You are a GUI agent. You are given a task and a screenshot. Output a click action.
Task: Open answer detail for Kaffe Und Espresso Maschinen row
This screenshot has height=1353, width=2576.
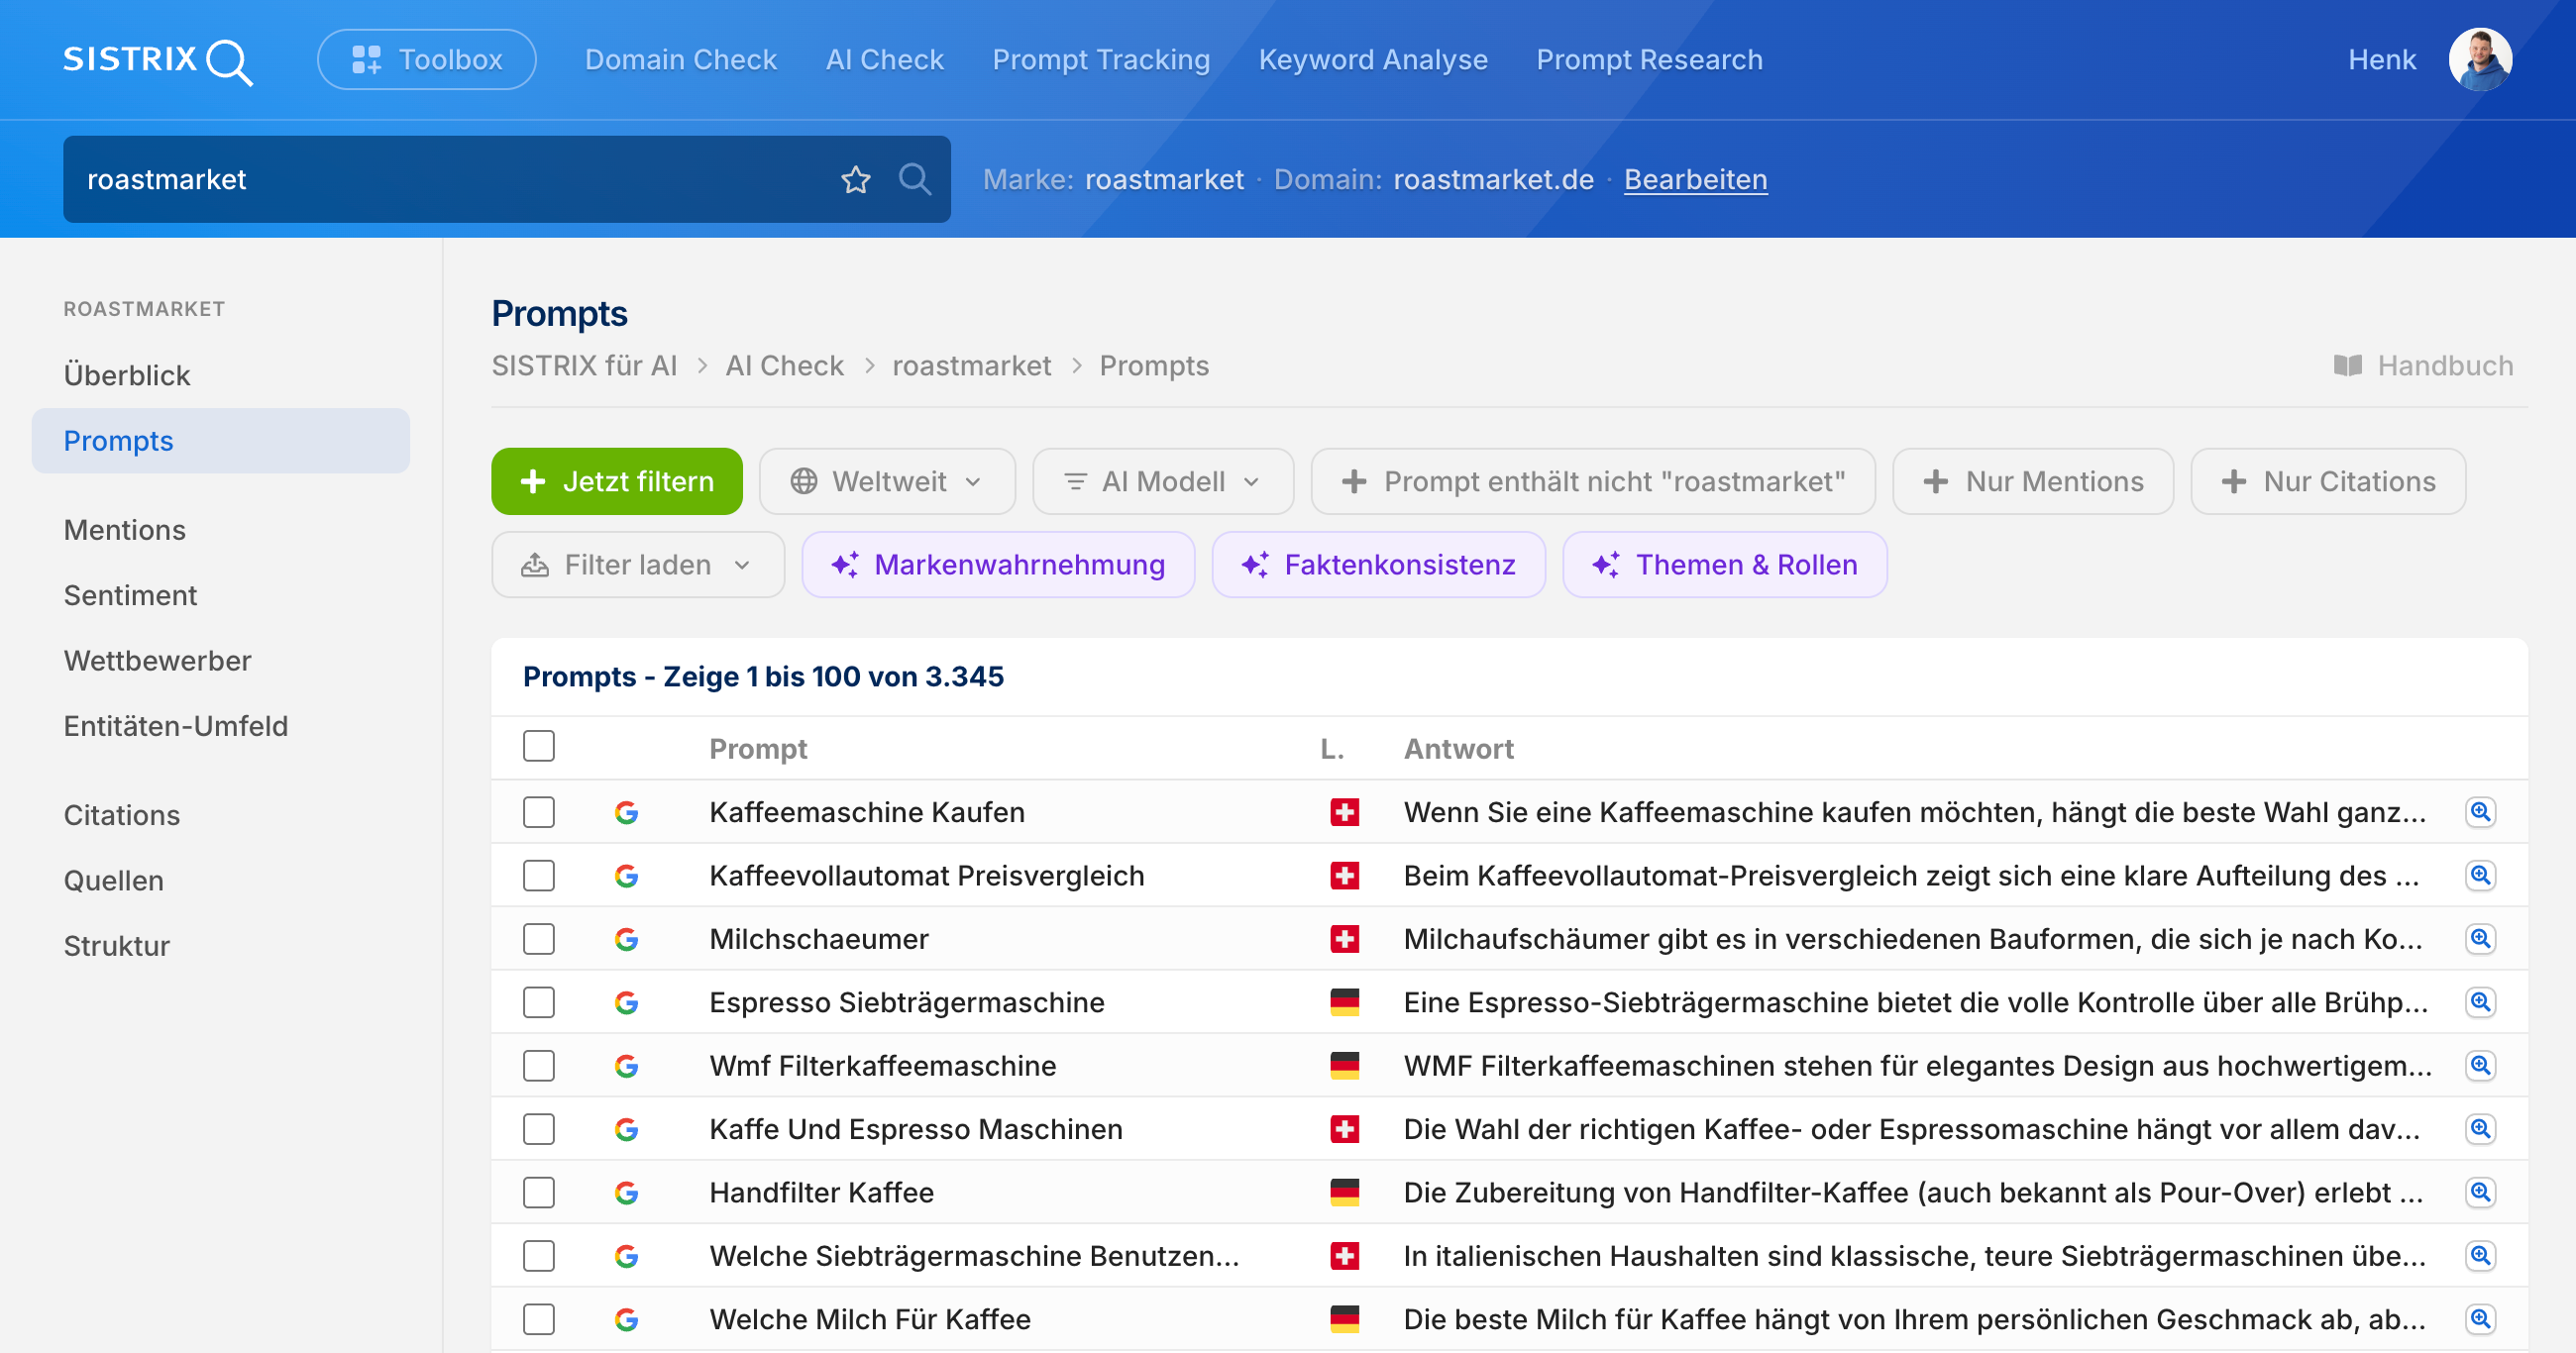pyautogui.click(x=2480, y=1129)
